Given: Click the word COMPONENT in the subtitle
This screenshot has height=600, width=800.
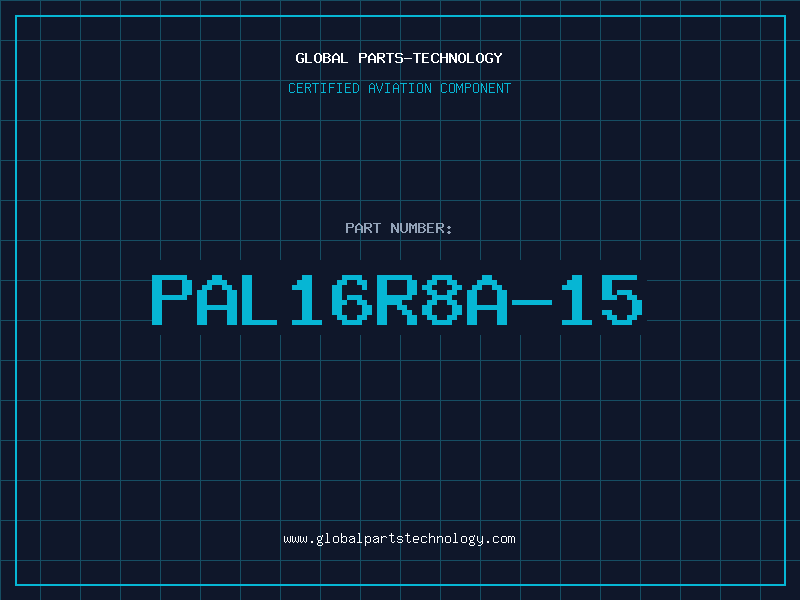Looking at the screenshot, I should pos(476,88).
